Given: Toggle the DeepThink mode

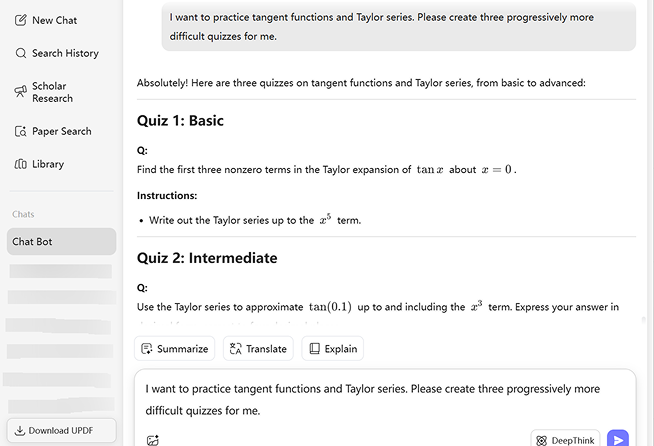Looking at the screenshot, I should tap(565, 439).
